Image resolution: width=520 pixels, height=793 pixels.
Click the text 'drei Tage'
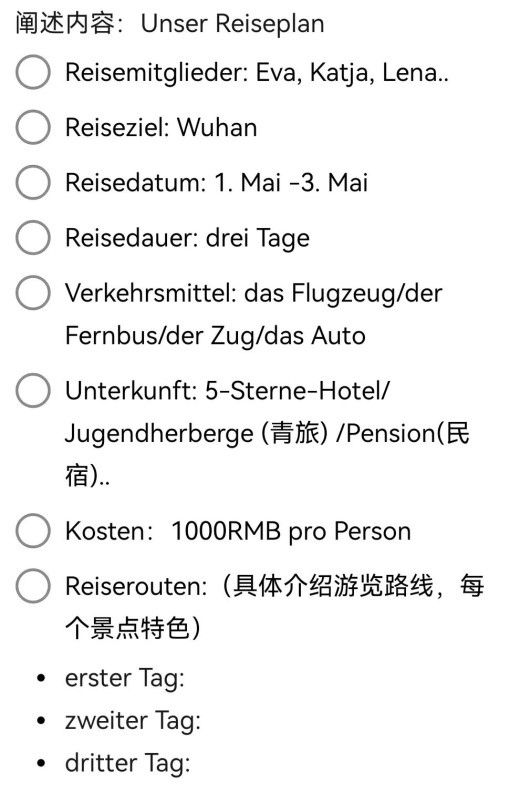[x=257, y=238]
